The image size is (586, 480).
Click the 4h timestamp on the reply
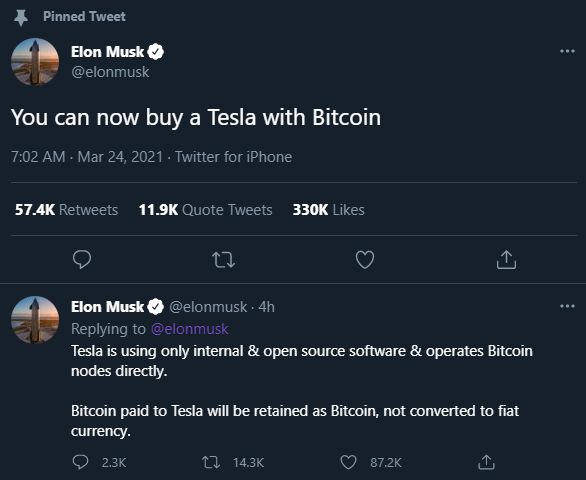(x=266, y=307)
